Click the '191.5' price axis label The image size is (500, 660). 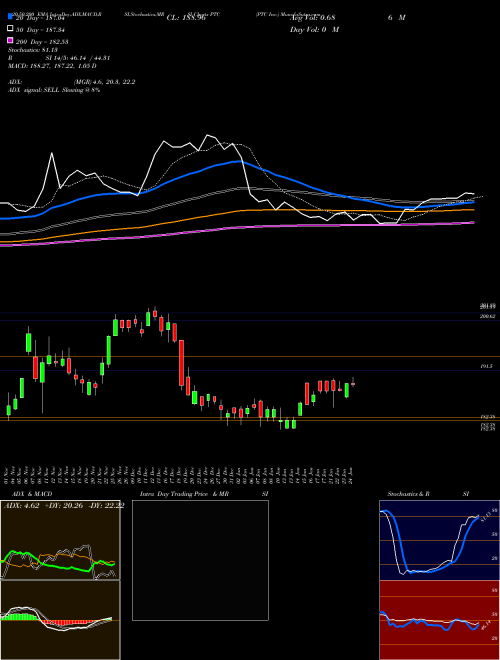point(486,367)
